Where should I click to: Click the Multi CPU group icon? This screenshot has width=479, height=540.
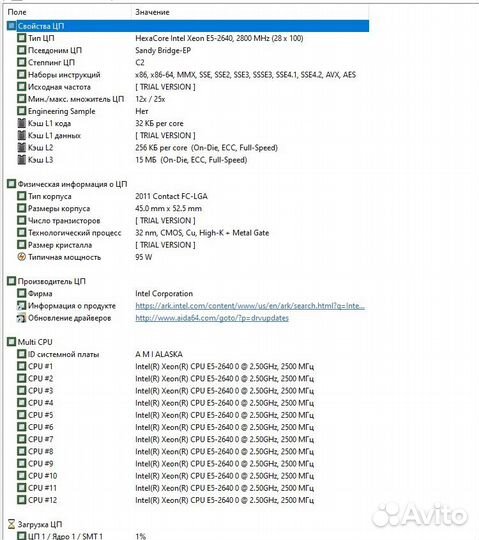click(x=11, y=342)
